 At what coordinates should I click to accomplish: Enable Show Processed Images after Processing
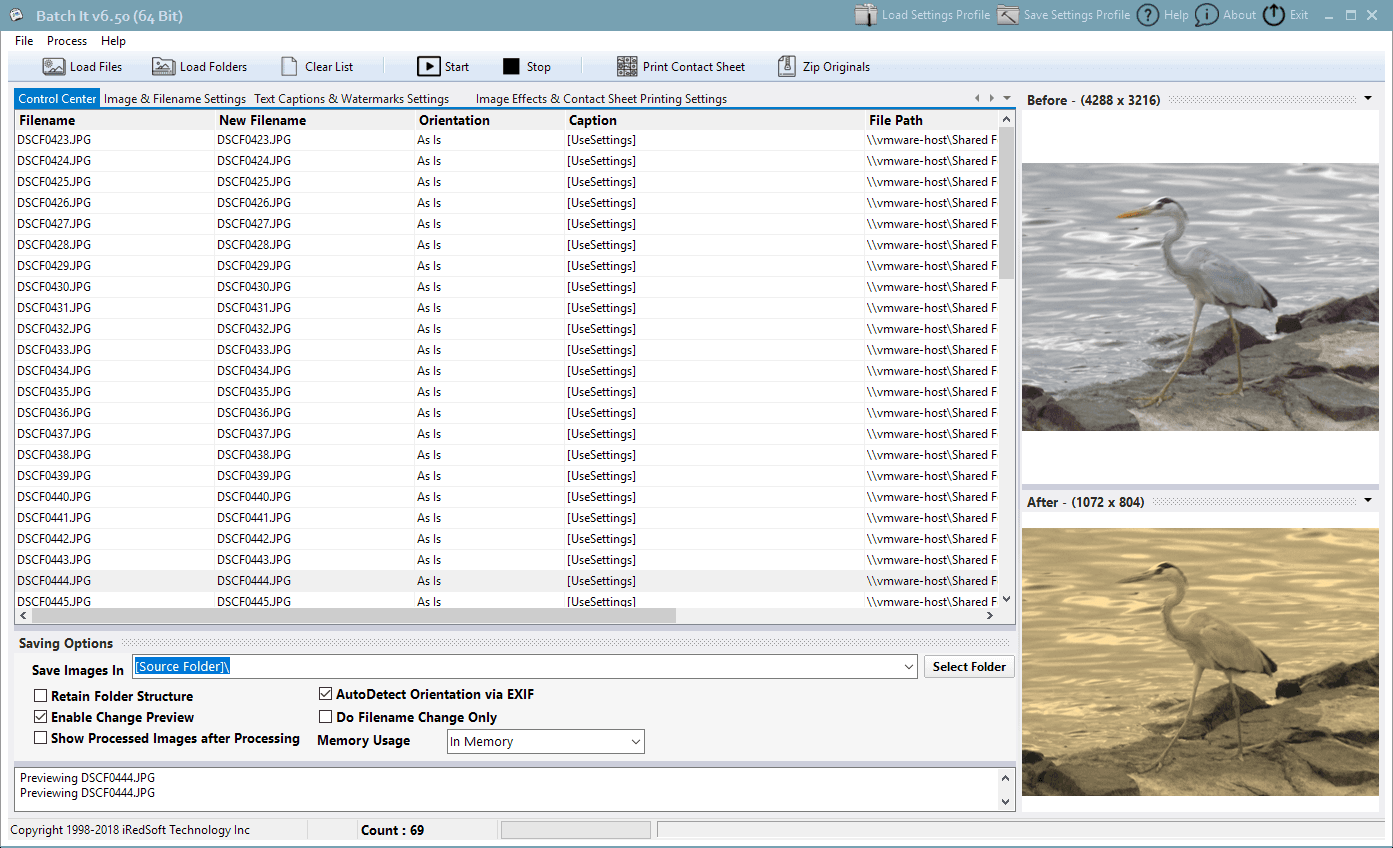click(x=41, y=738)
